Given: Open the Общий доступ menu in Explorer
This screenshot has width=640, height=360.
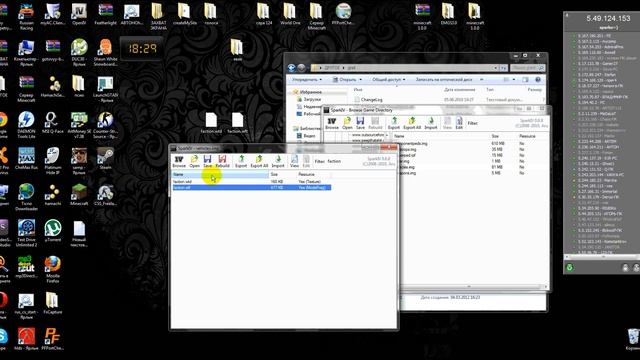Looking at the screenshot, I should coord(389,80).
